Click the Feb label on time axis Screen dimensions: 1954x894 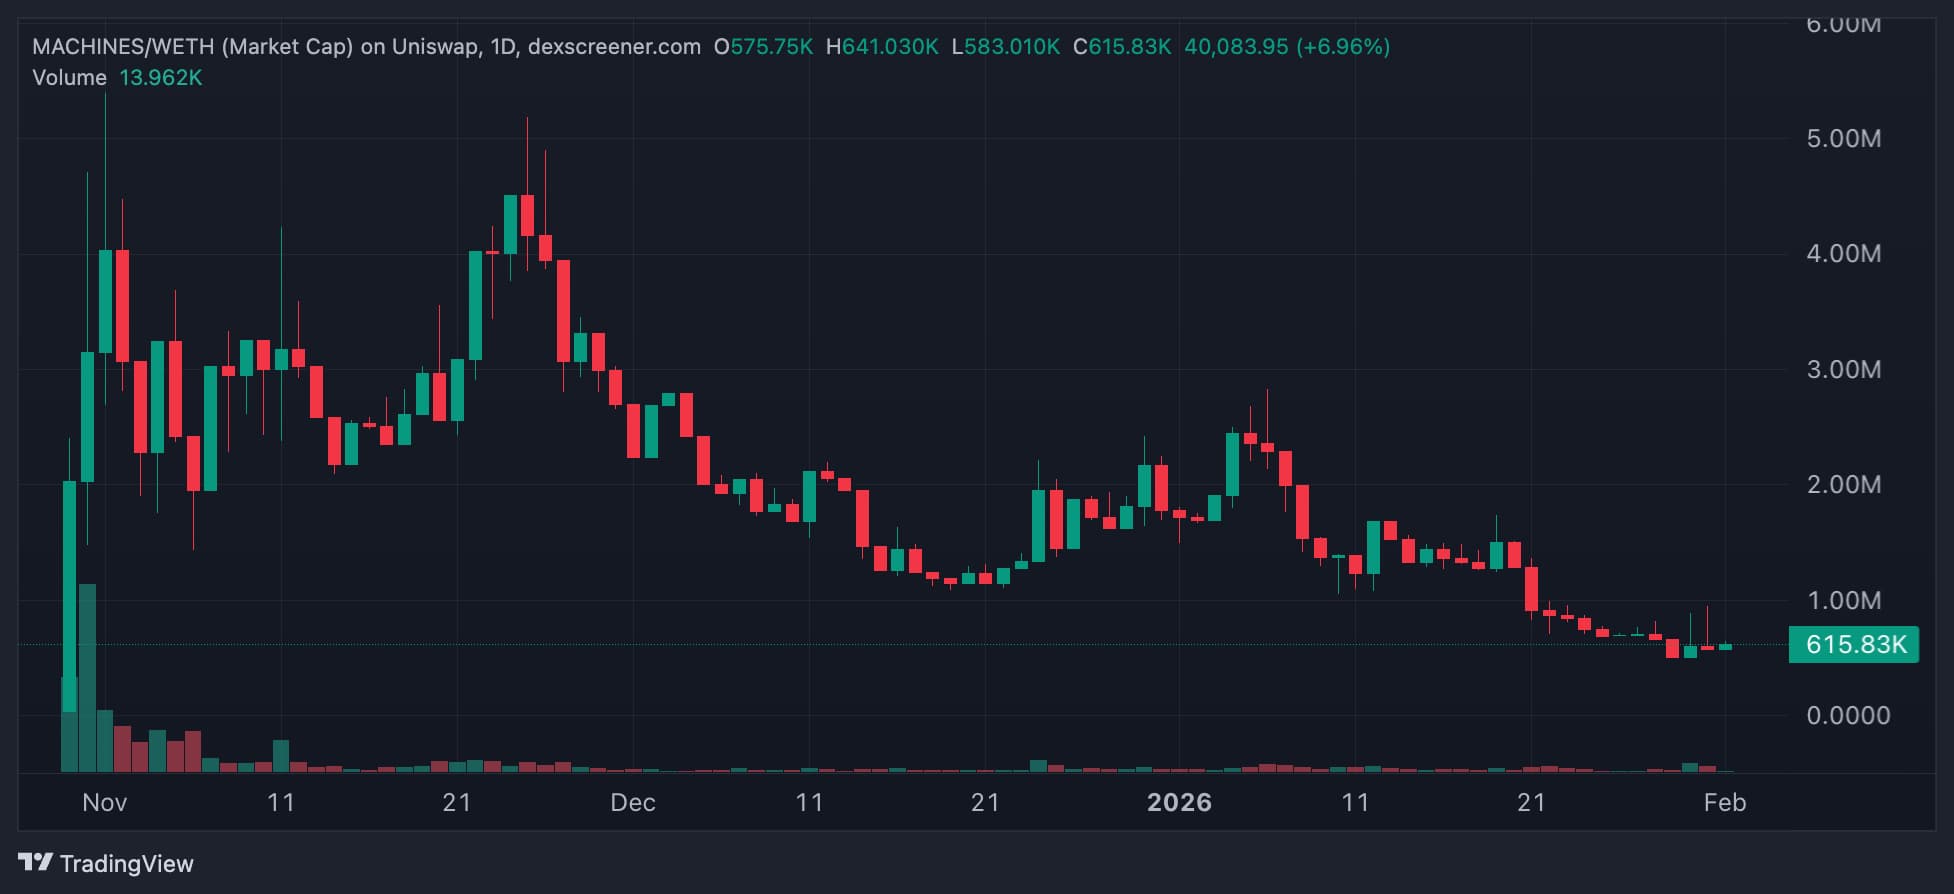(1725, 803)
